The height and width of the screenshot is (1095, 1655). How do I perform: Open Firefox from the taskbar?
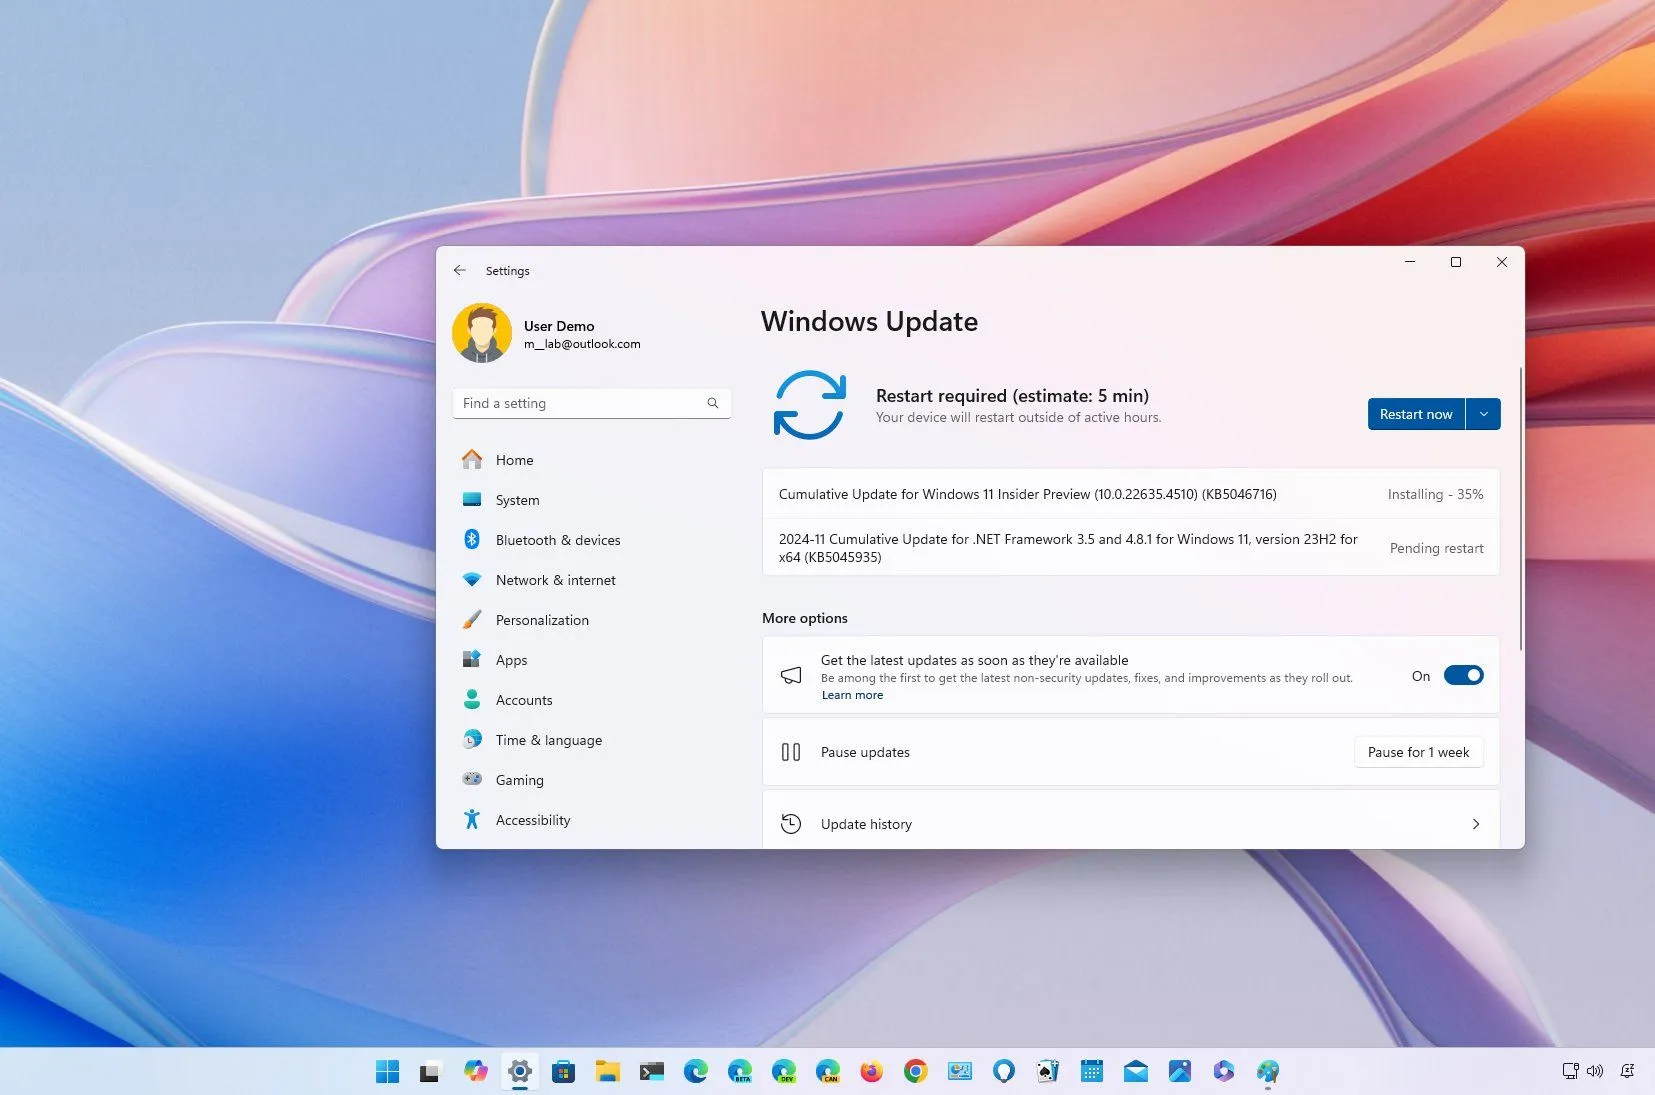(x=870, y=1070)
